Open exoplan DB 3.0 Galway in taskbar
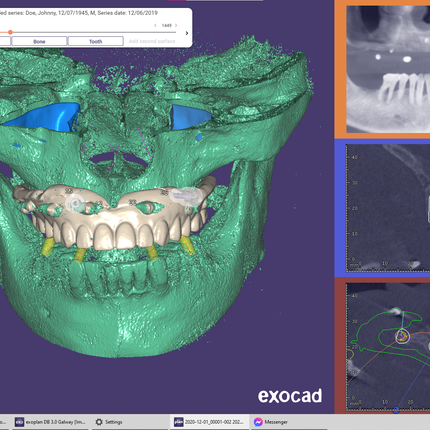The image size is (430, 430). click(x=50, y=422)
